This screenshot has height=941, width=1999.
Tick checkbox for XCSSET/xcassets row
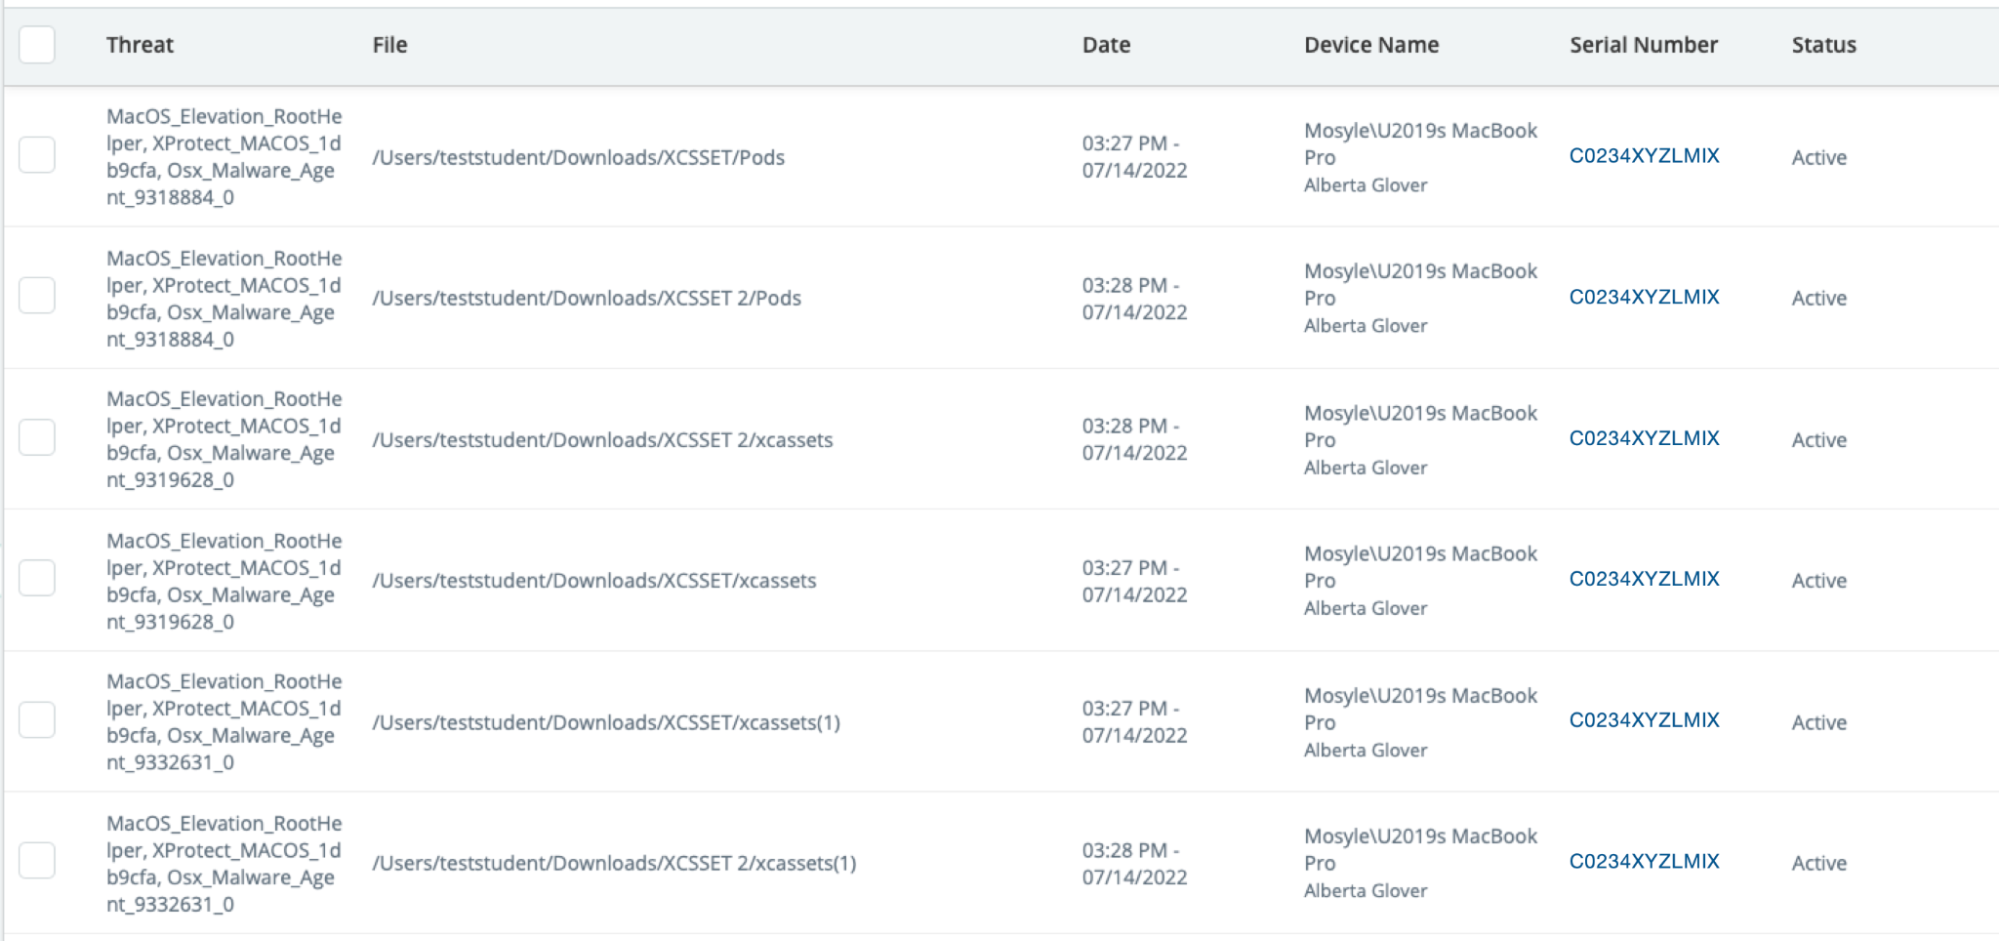point(37,579)
